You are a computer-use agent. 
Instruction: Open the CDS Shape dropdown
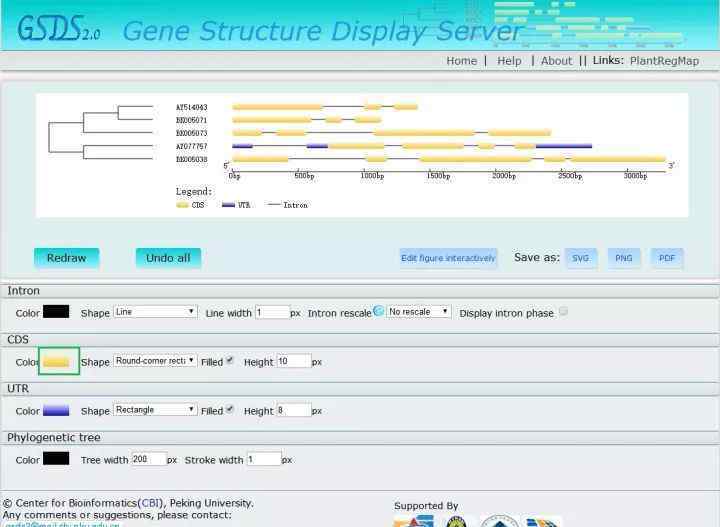pos(155,361)
